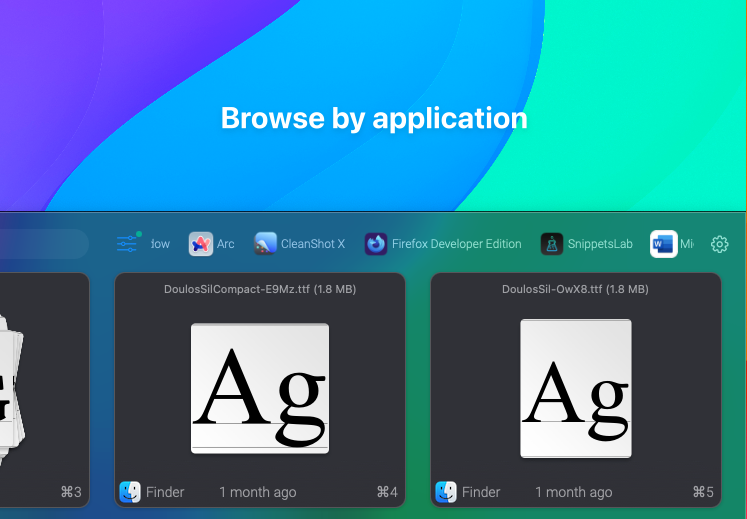
Task: Click '1 month ago' on DoulosSil-OwX8 card
Action: (574, 492)
